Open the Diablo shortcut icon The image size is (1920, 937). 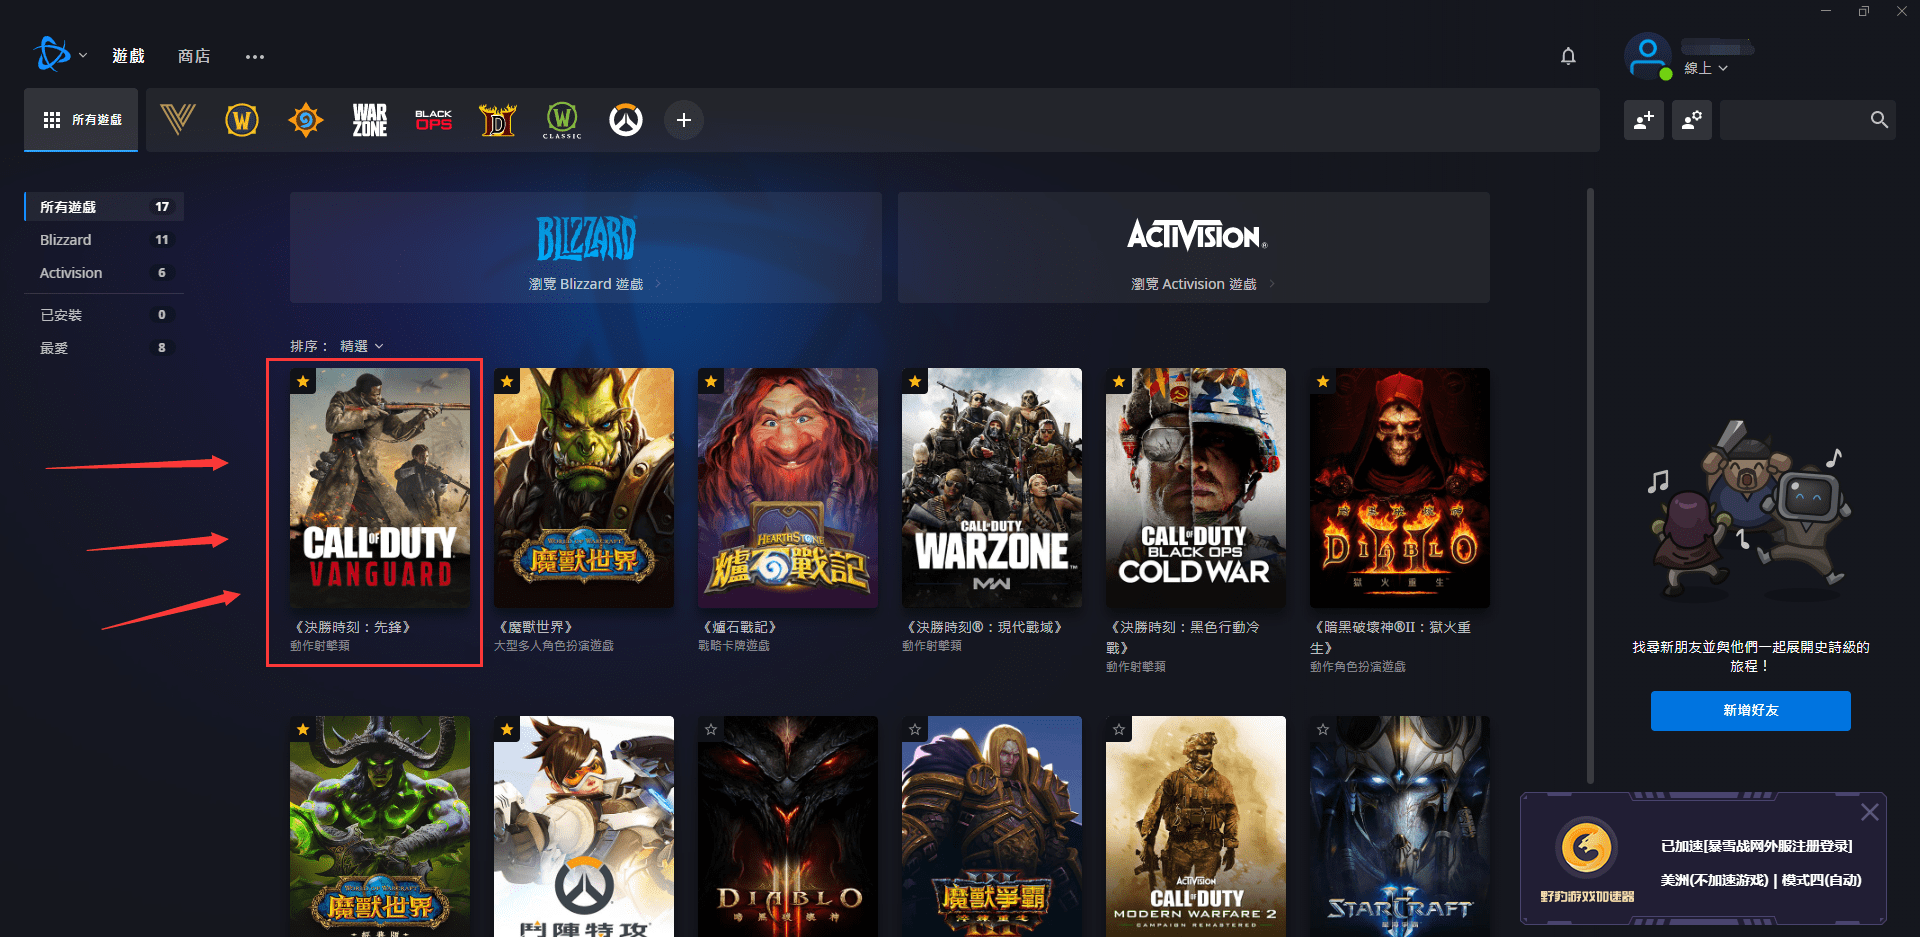point(498,120)
